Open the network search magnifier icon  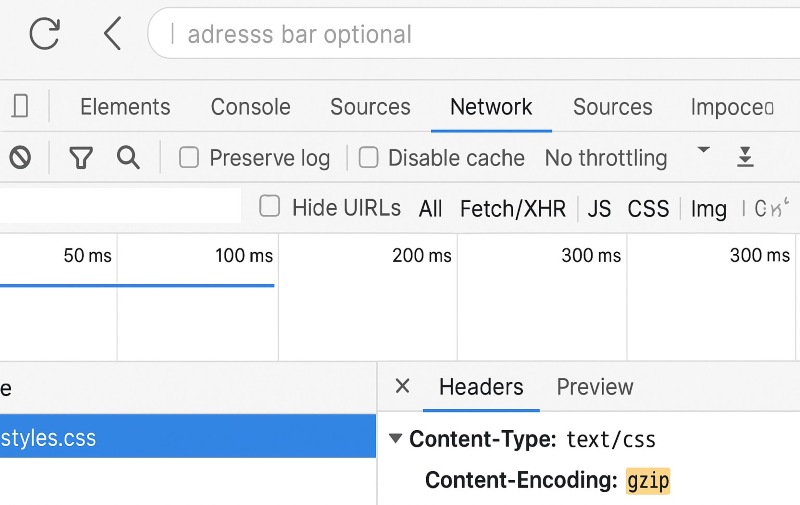[128, 157]
